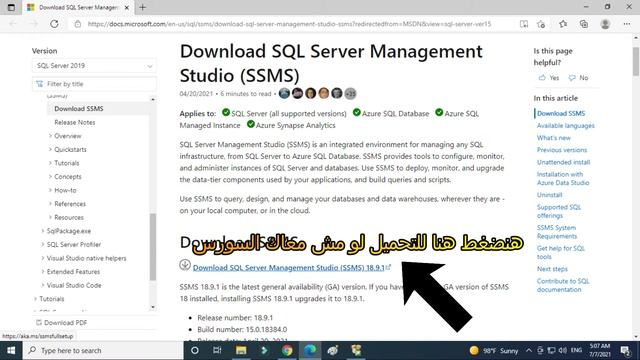
Task: Expand the Visual Studio Code node
Action: [43, 285]
